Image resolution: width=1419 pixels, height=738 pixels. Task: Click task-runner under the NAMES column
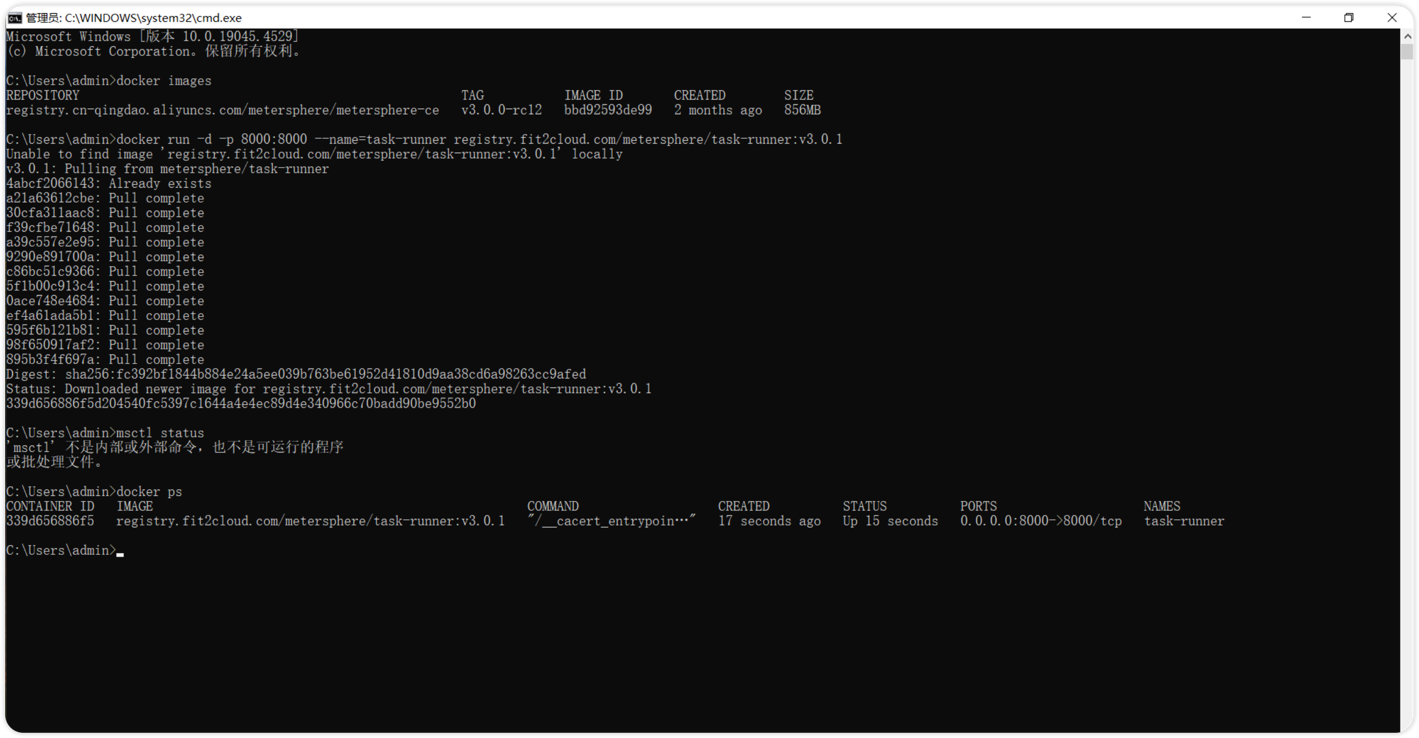coord(1184,521)
